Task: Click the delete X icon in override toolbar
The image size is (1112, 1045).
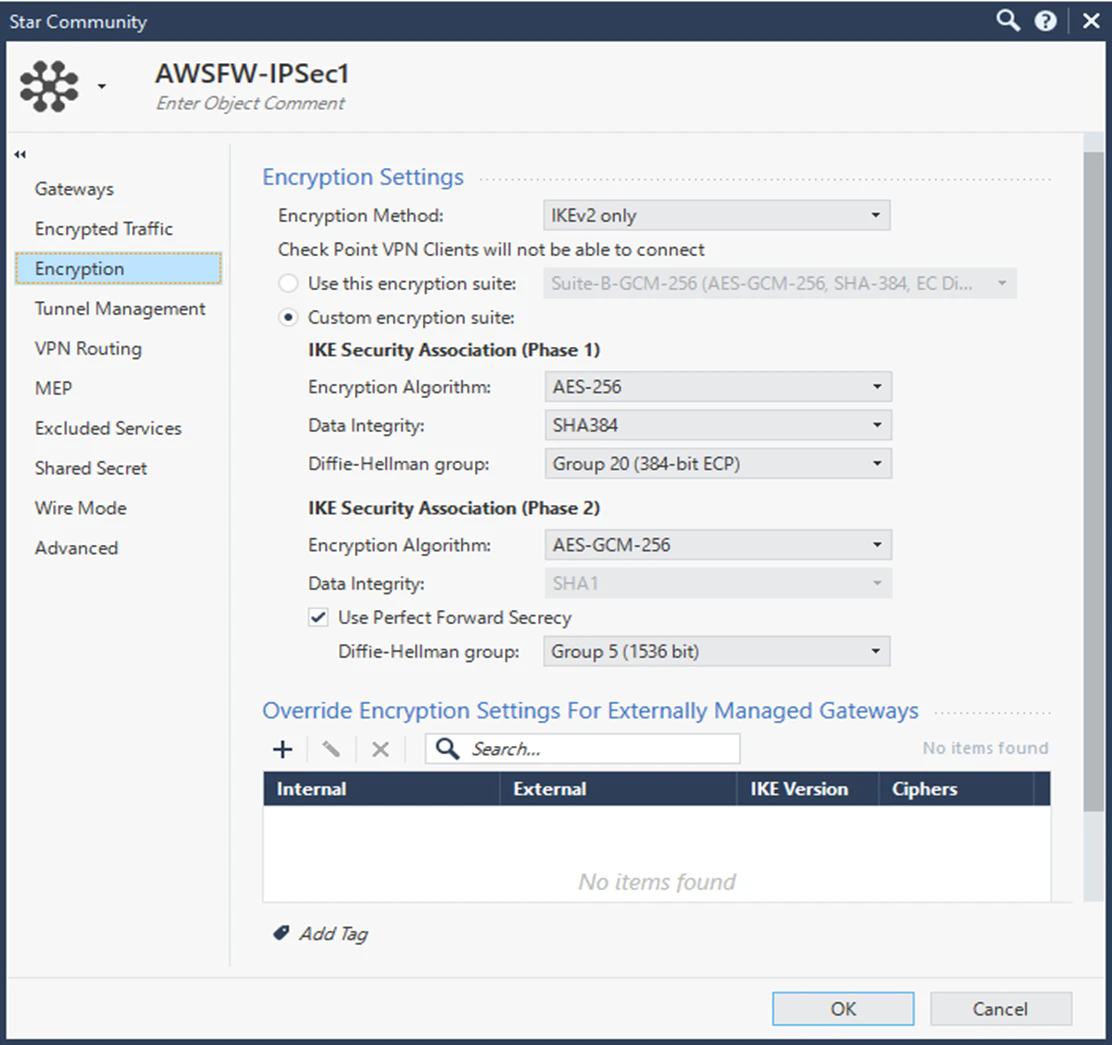Action: [x=381, y=749]
